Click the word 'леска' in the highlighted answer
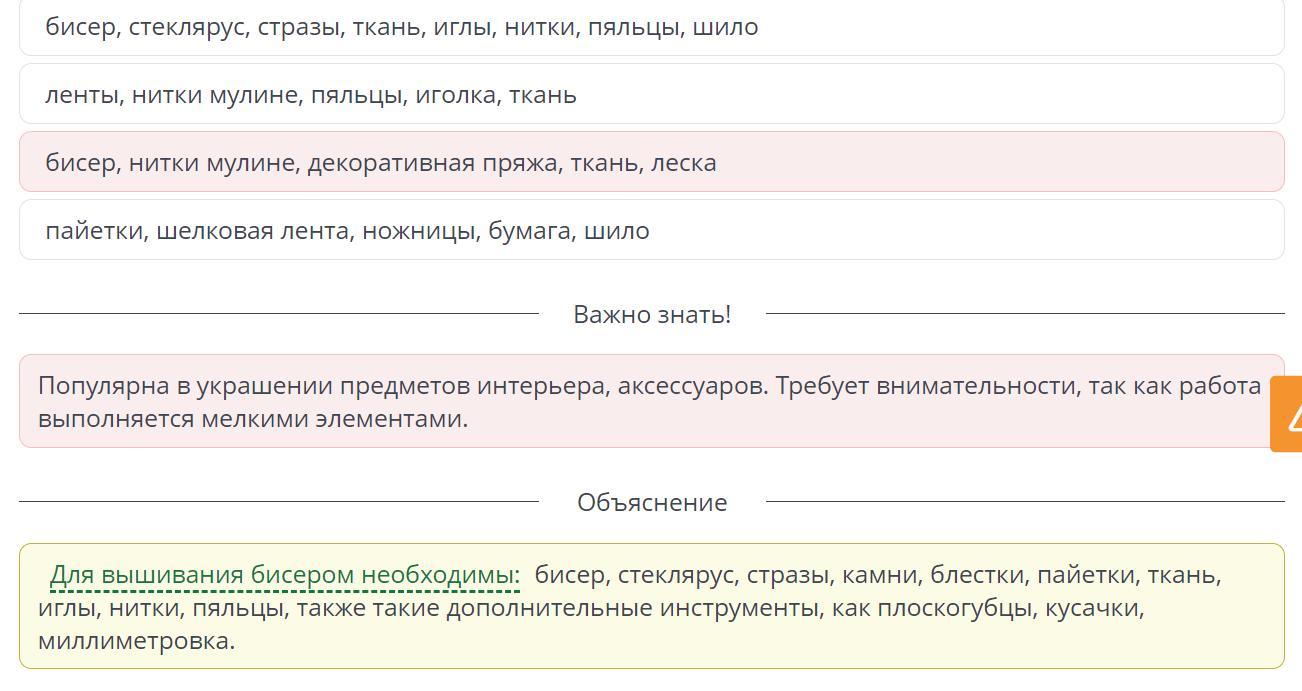Image resolution: width=1302 pixels, height=691 pixels. [683, 163]
